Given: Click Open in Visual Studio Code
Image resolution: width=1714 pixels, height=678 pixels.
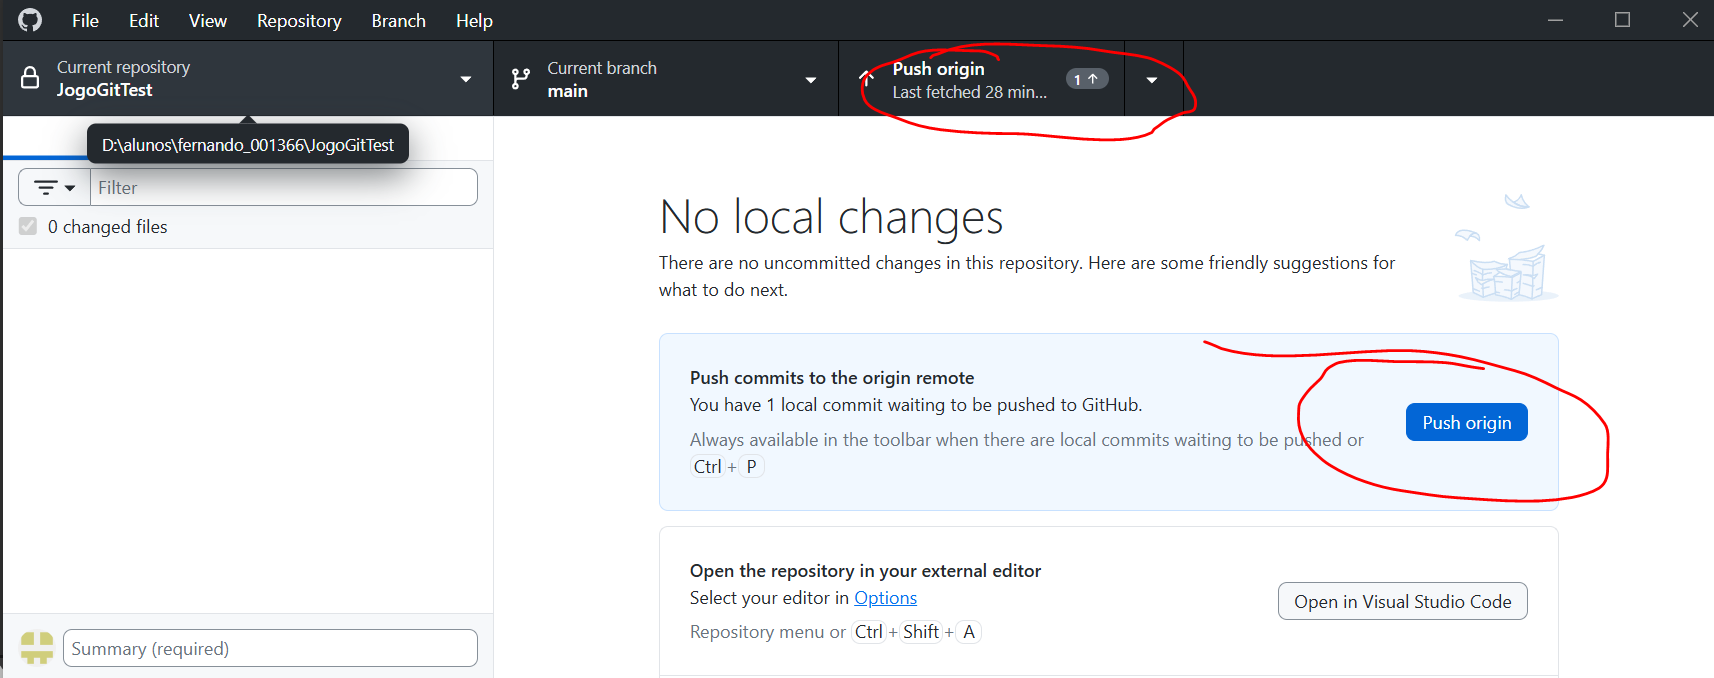Looking at the screenshot, I should pos(1402,601).
